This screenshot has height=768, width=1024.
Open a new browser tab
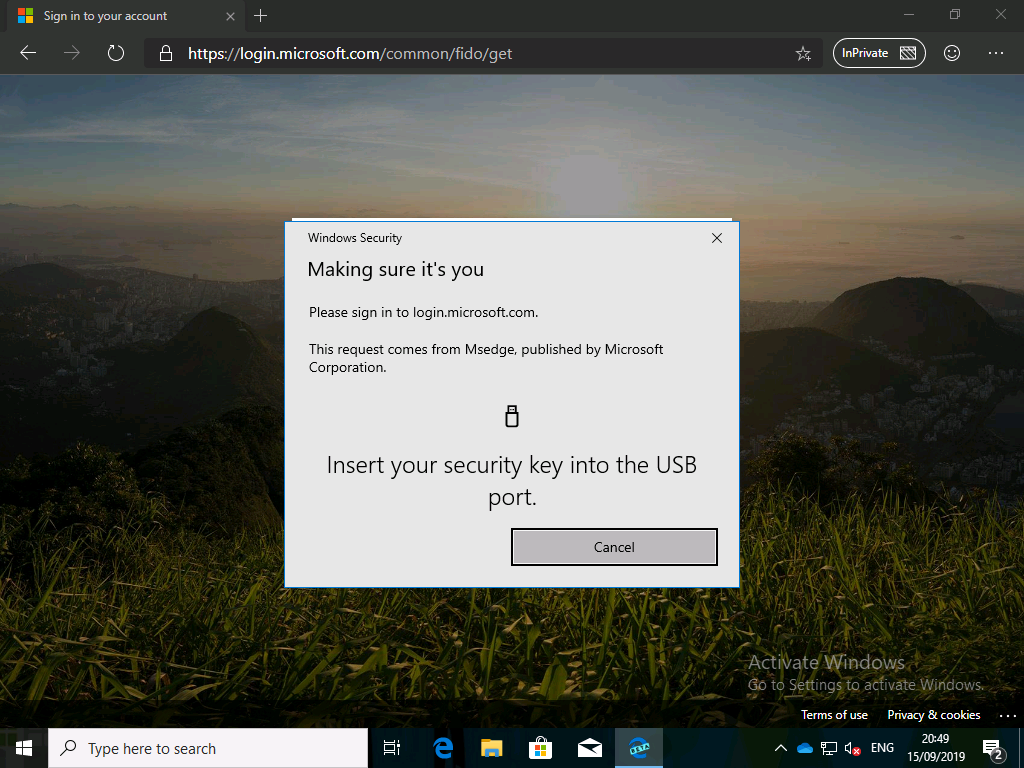click(258, 15)
